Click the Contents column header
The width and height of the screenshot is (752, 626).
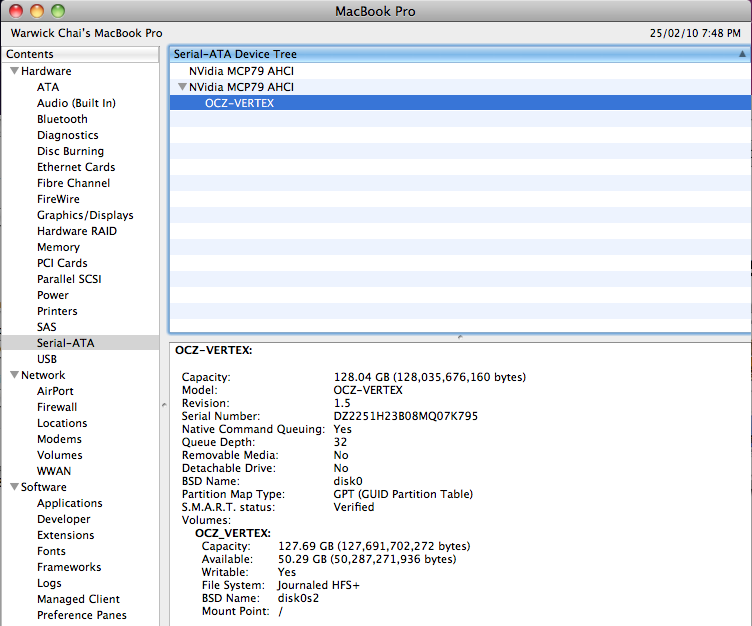click(x=81, y=54)
